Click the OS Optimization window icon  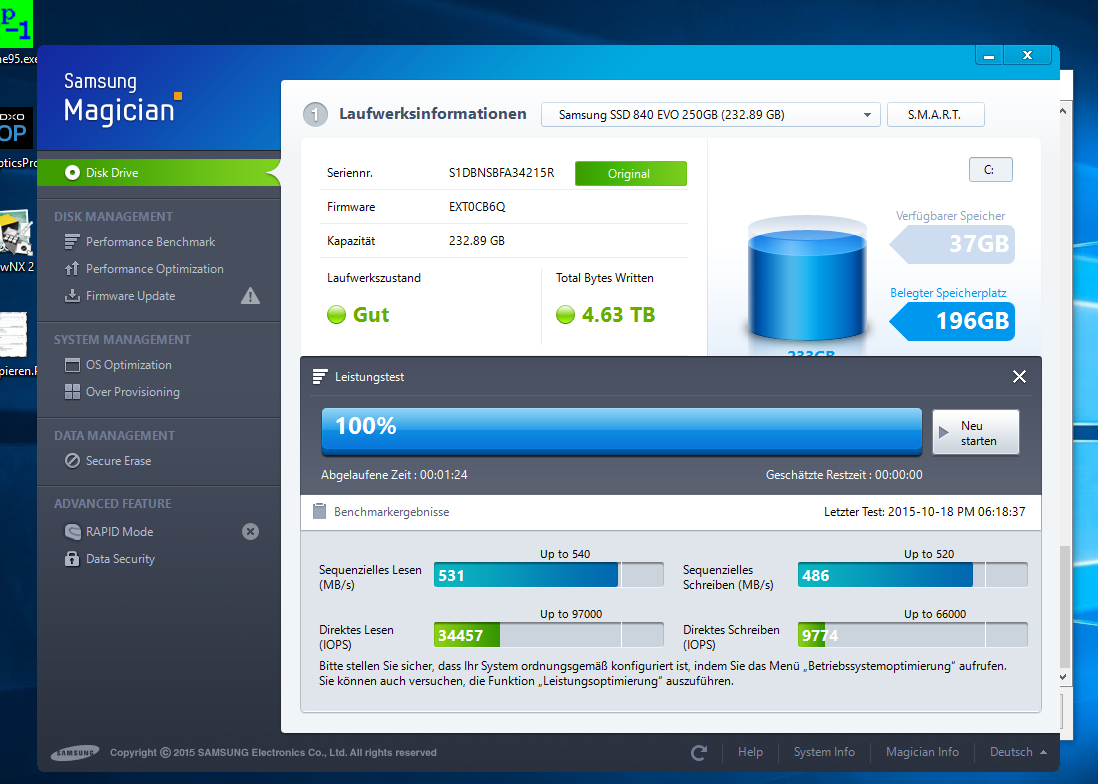point(71,365)
